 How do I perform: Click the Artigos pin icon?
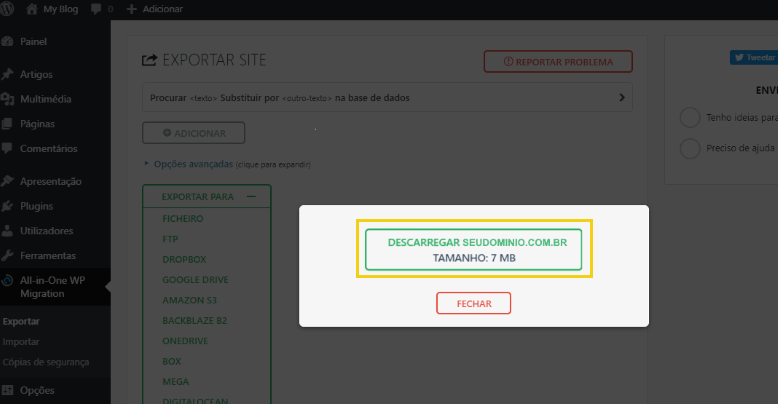7,74
